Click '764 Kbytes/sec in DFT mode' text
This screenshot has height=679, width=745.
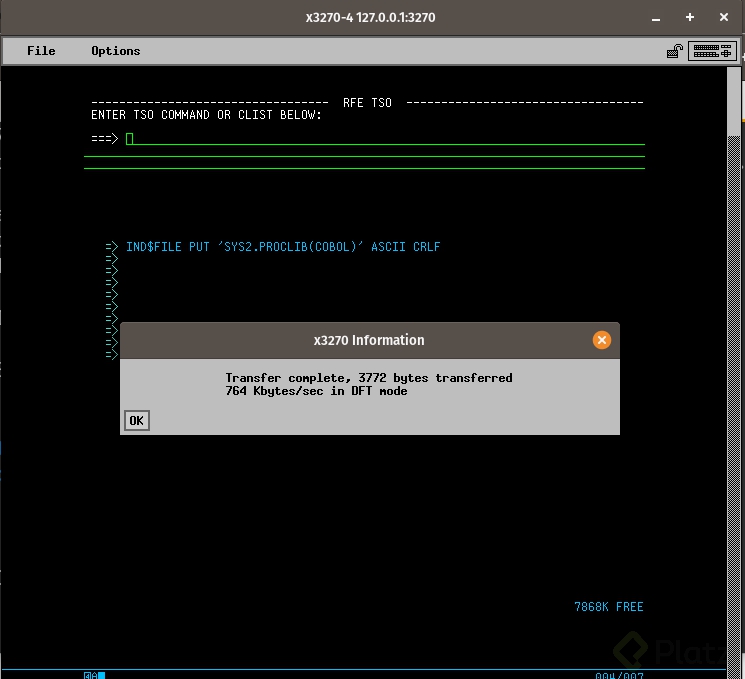316,391
